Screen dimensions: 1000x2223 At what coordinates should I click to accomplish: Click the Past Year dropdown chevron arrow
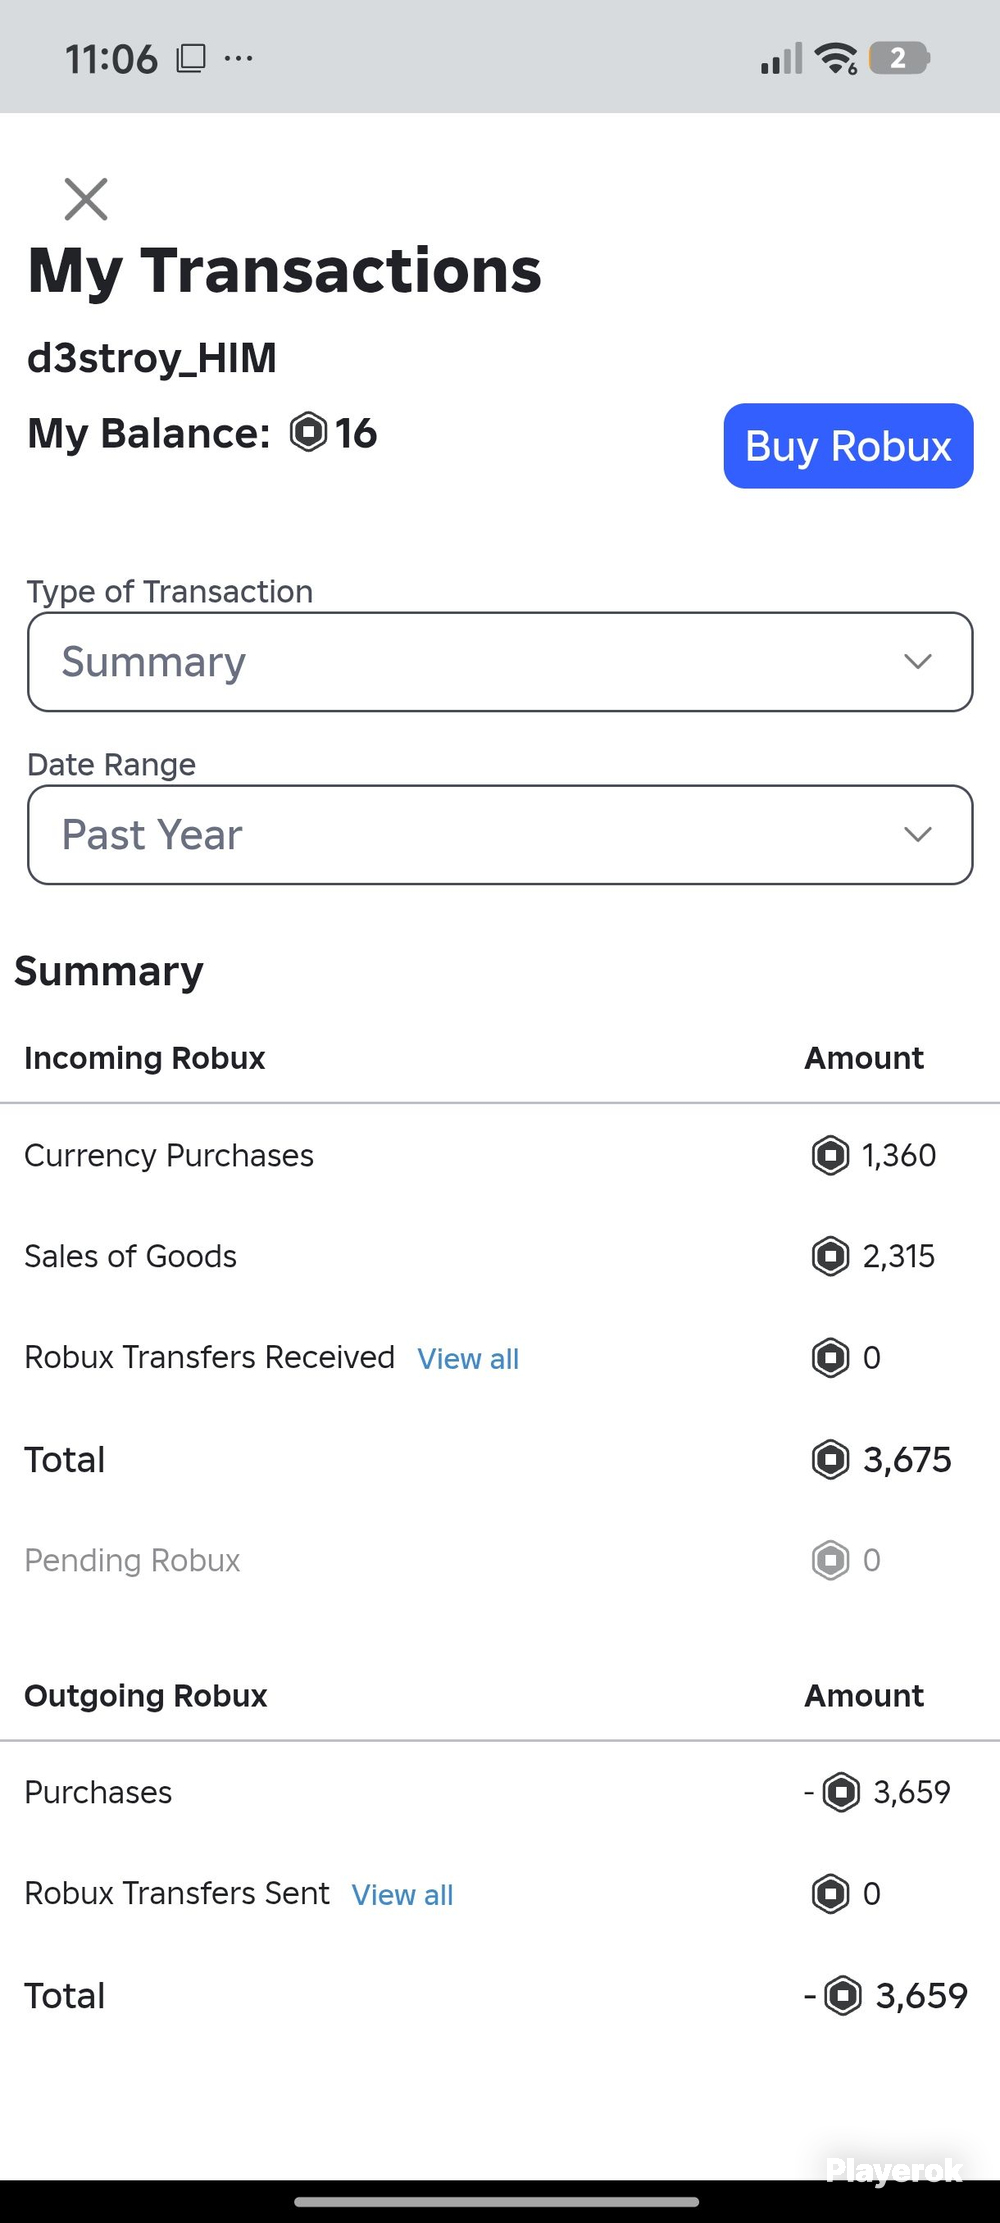coord(918,835)
